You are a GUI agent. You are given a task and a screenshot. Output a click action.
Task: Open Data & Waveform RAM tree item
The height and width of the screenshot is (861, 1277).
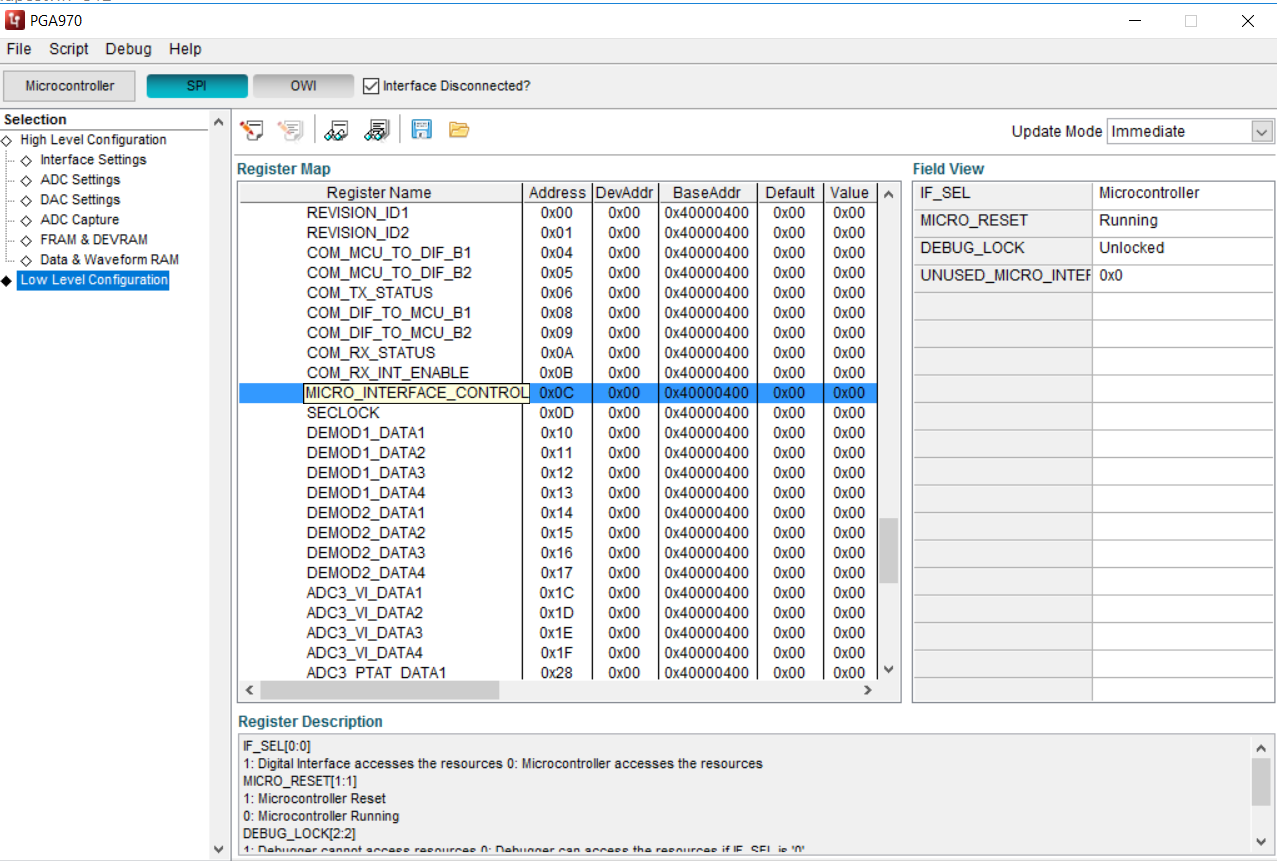click(x=109, y=260)
